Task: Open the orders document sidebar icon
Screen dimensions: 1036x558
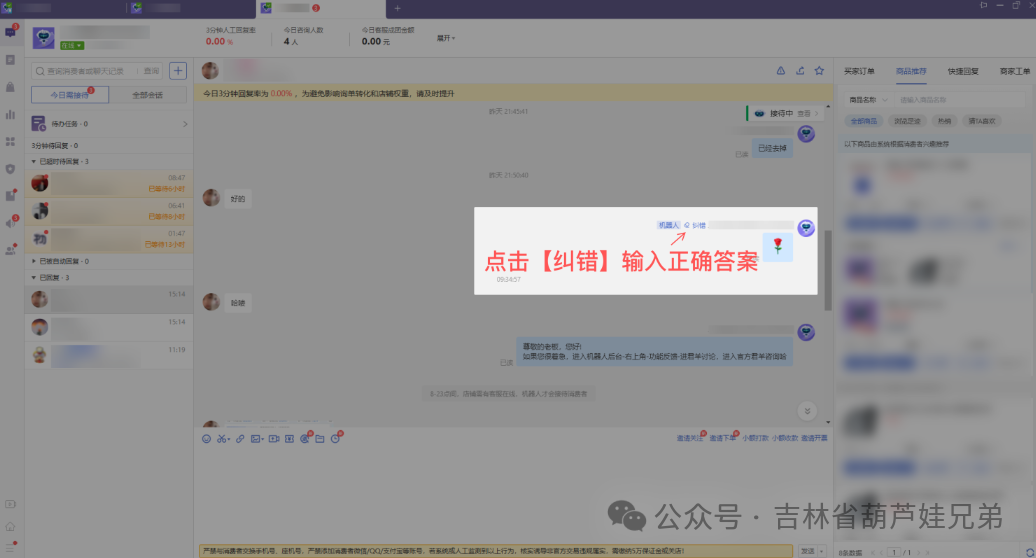Action: click(11, 60)
